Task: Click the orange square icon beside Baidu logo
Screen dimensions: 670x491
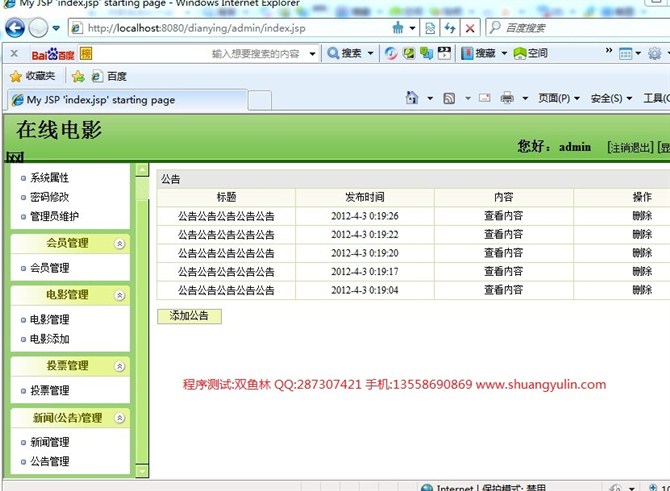Action: click(x=86, y=53)
